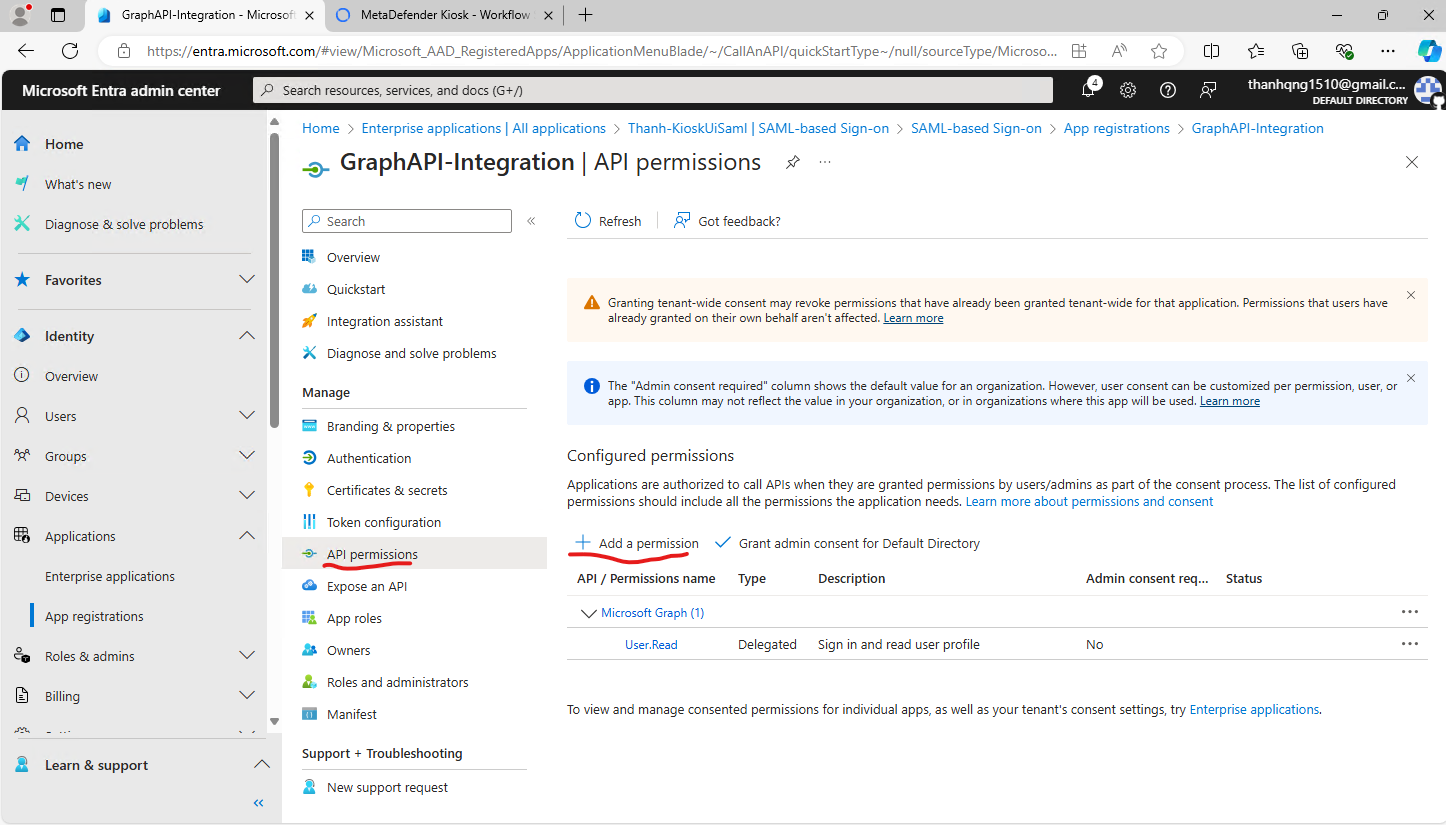
Task: Open more options ellipsis beside page title
Action: 825,162
